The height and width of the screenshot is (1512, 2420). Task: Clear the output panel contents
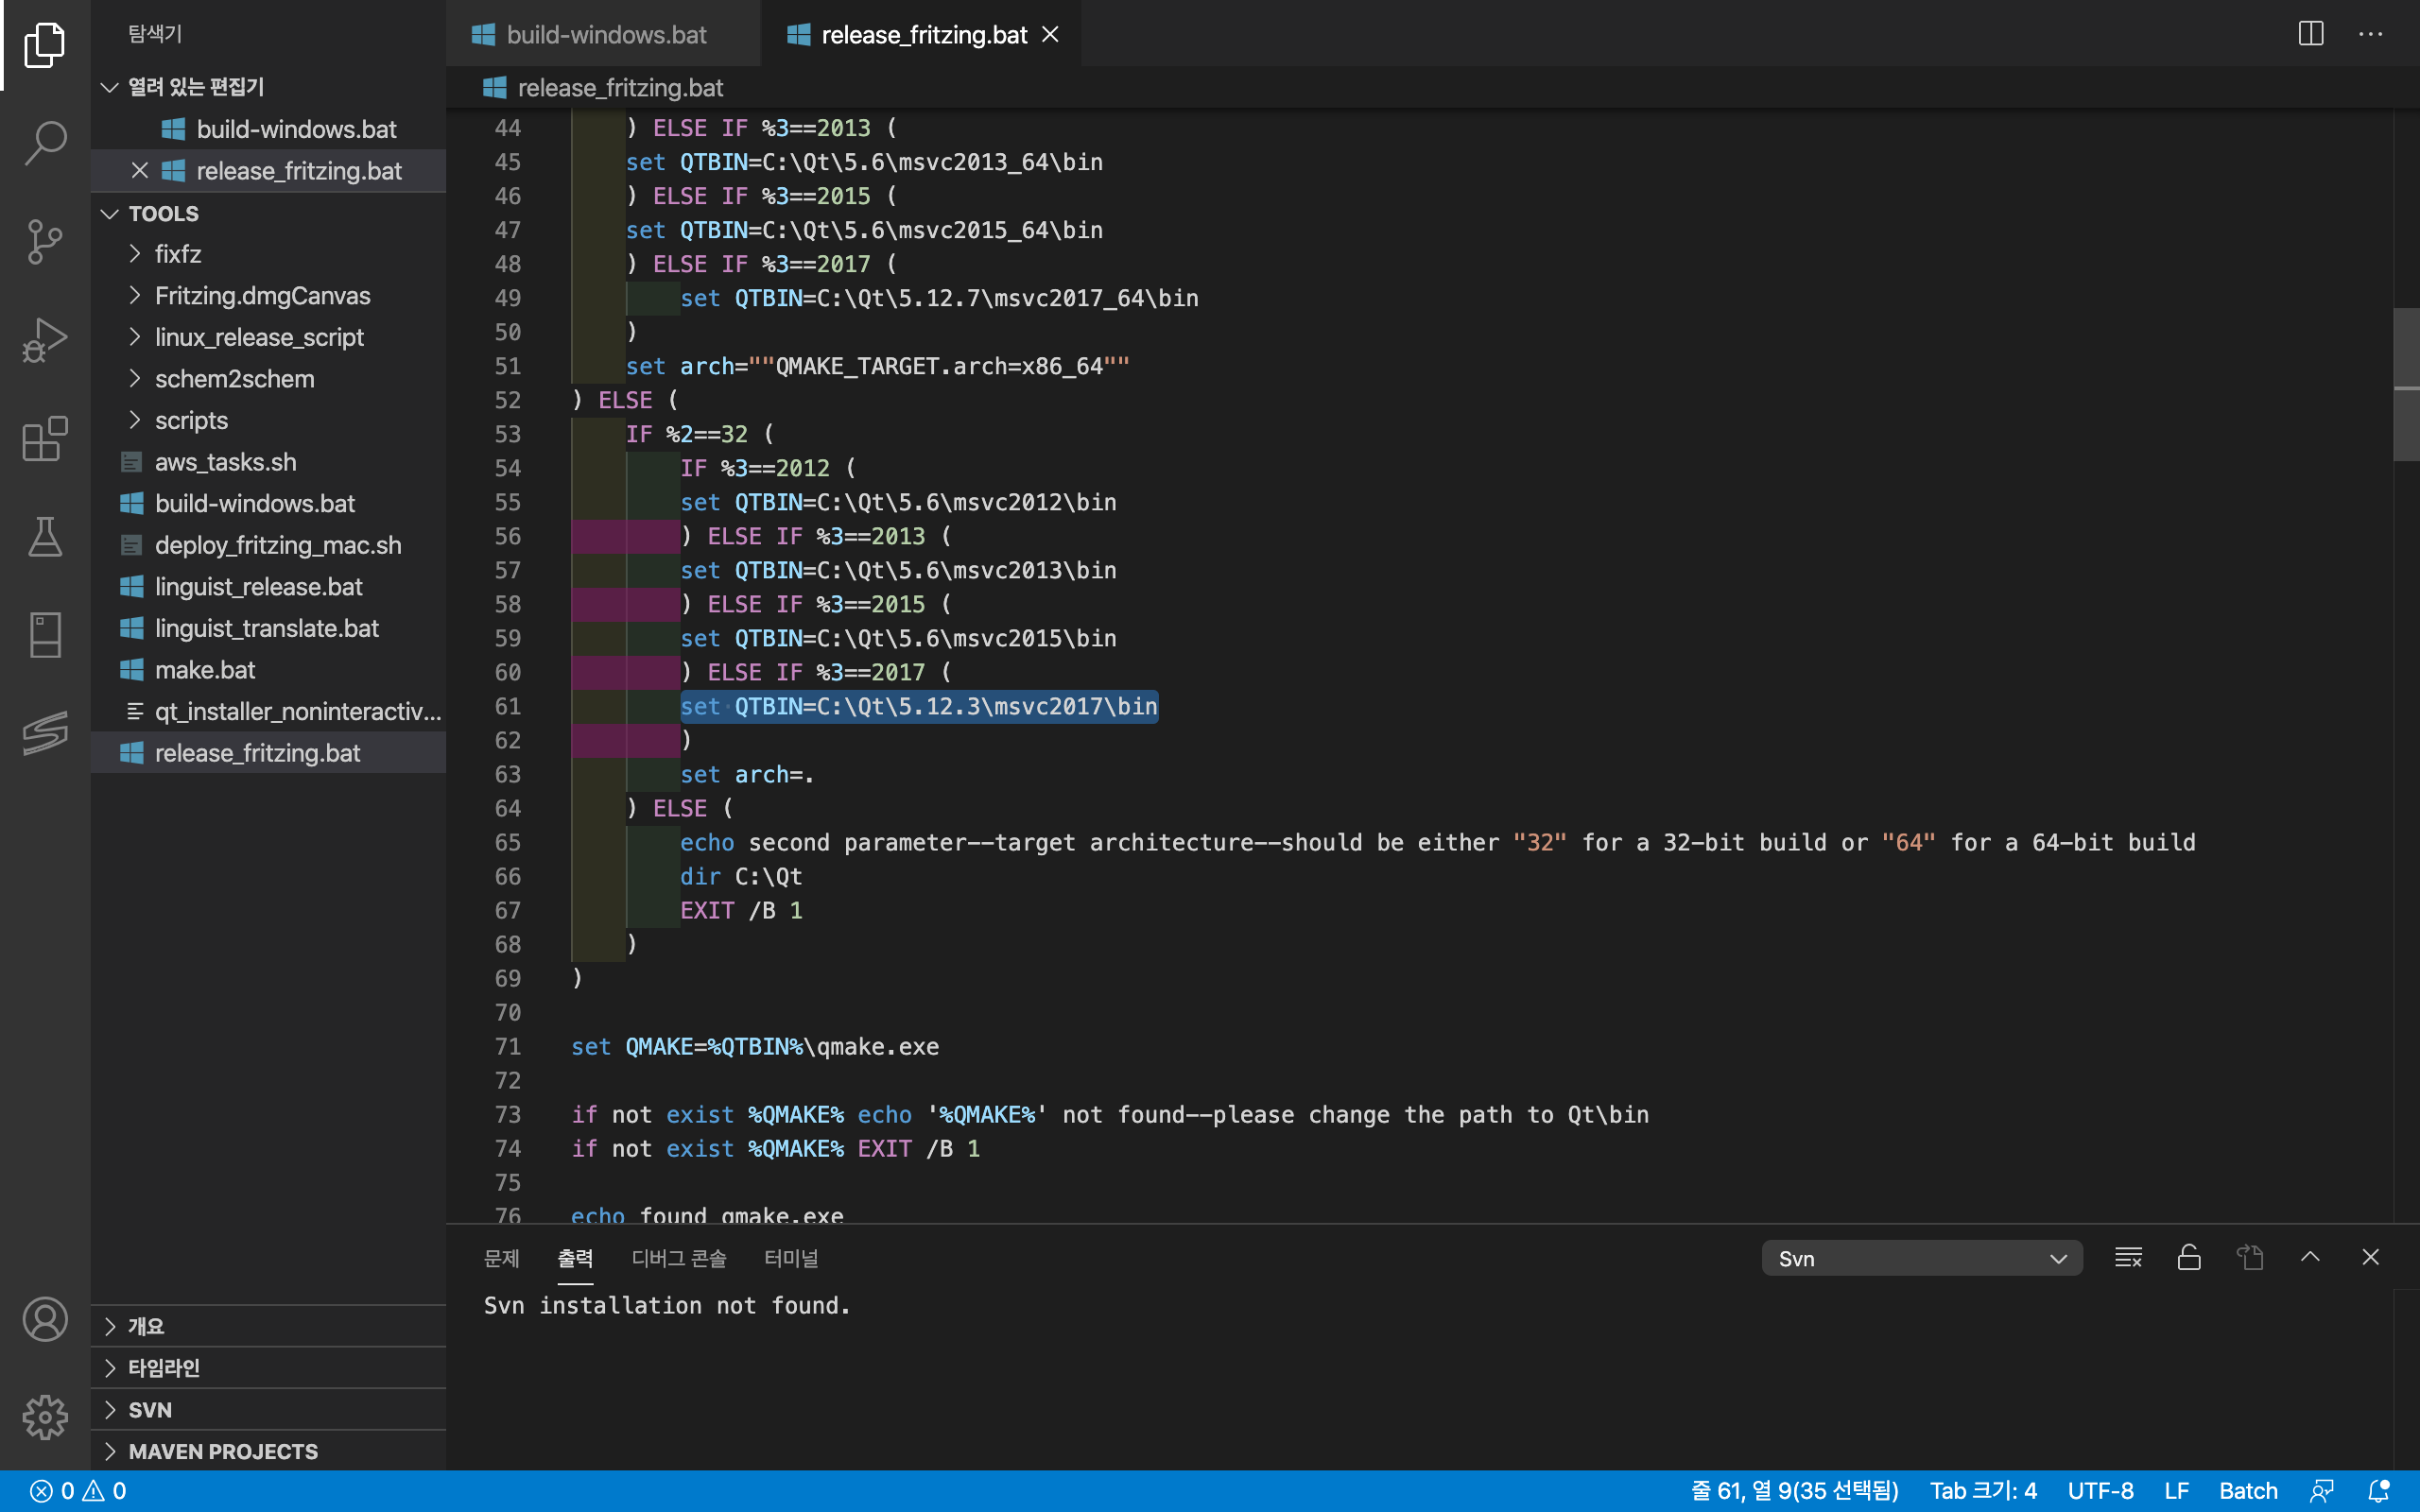(2128, 1258)
